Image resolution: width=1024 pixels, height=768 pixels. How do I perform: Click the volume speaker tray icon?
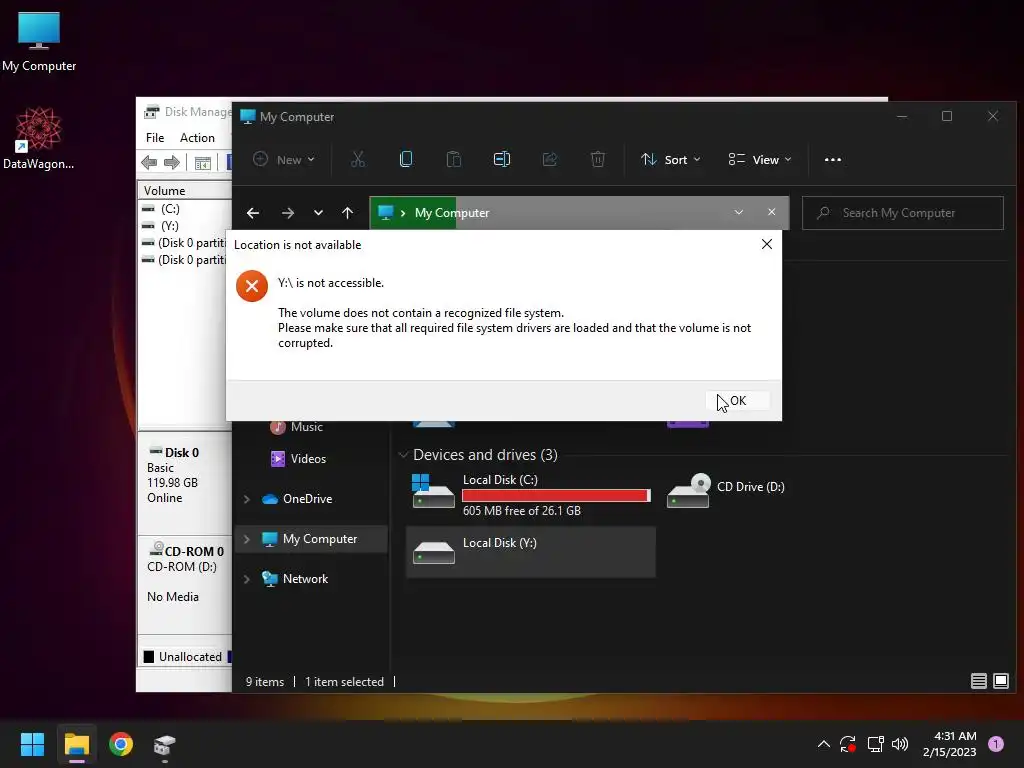(900, 744)
